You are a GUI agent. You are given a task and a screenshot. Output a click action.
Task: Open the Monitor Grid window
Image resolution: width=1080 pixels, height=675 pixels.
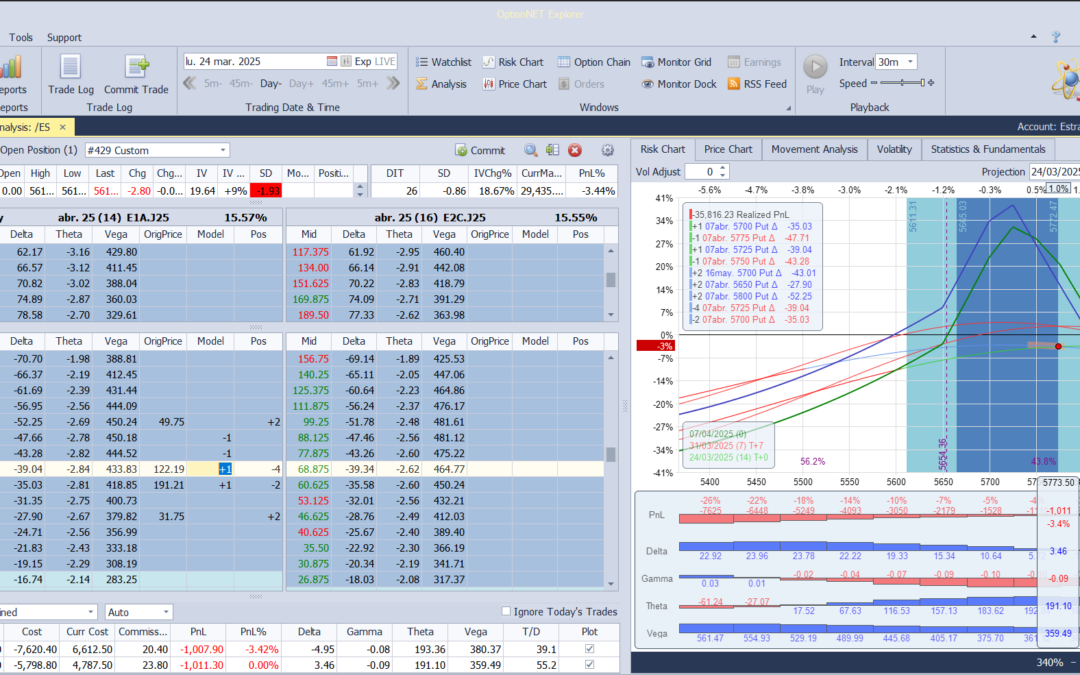point(676,62)
